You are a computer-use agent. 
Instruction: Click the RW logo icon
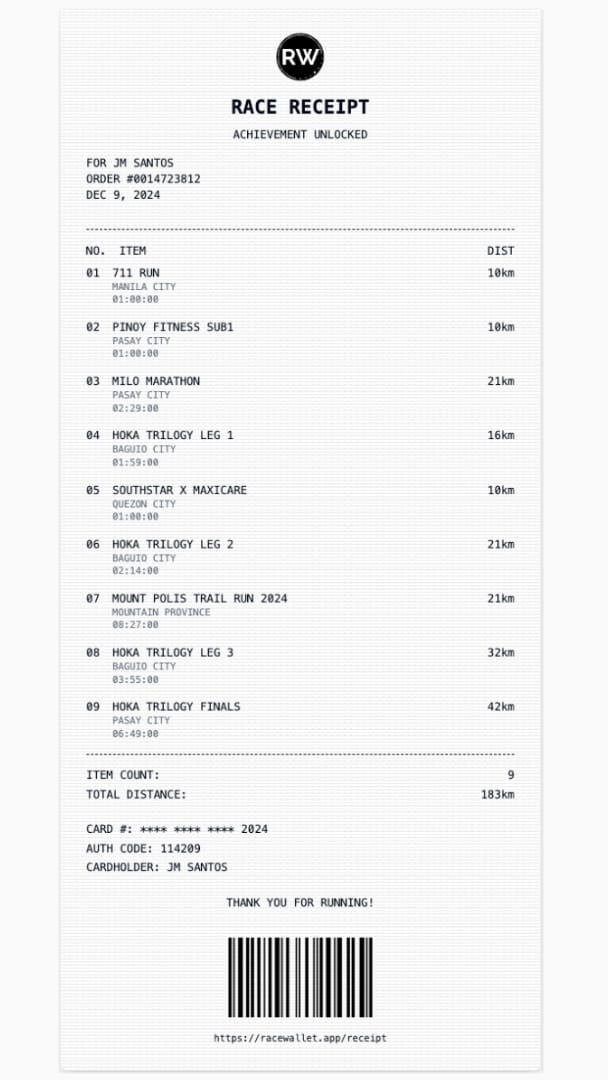300,56
